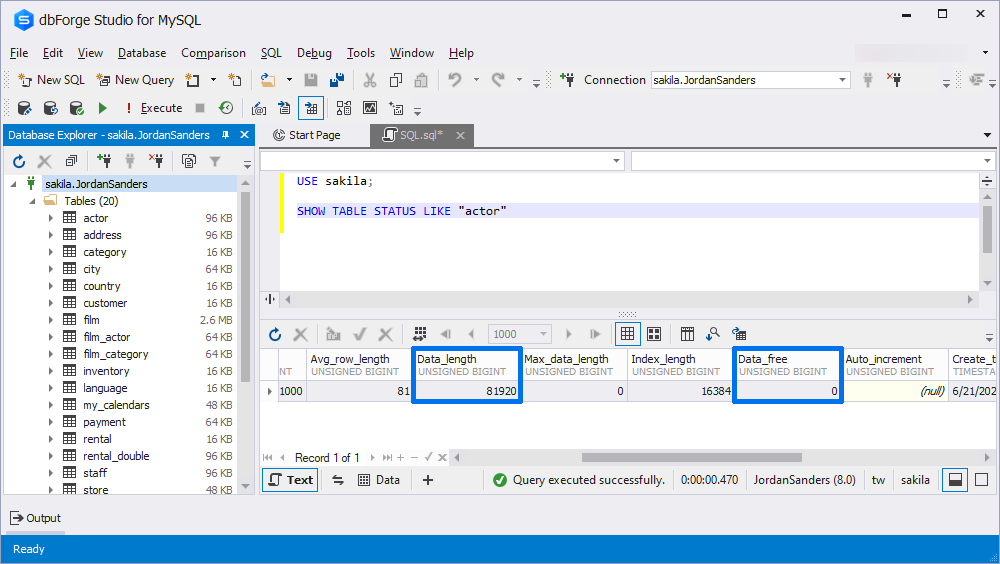Select the customer table in tree
1000x564 pixels.
point(105,303)
